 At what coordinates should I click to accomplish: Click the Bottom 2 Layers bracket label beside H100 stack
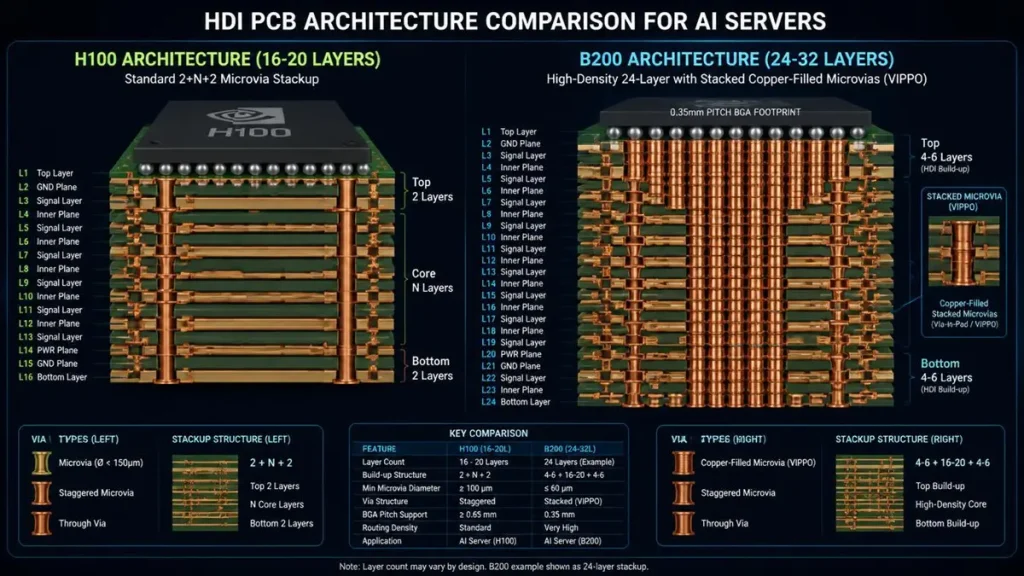coord(432,368)
